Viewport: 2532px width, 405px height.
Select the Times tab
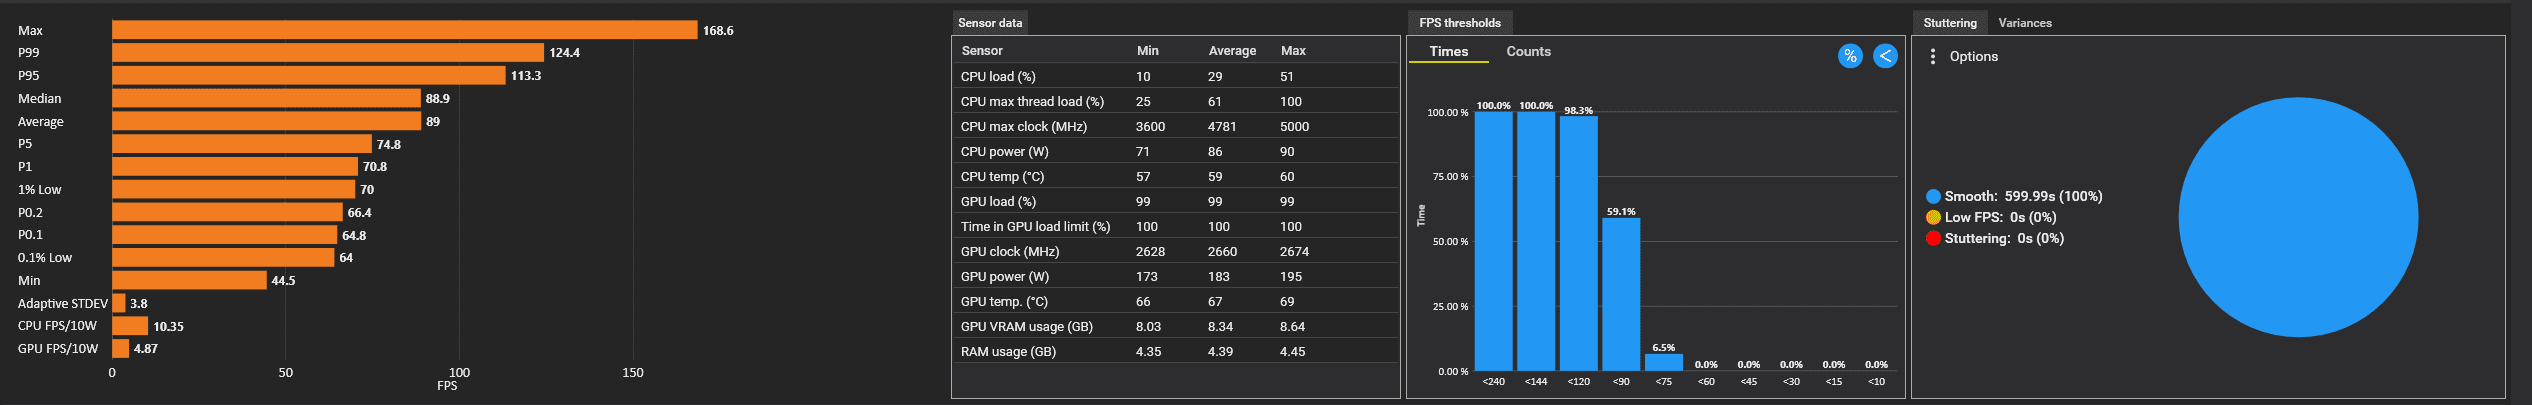tap(1449, 51)
